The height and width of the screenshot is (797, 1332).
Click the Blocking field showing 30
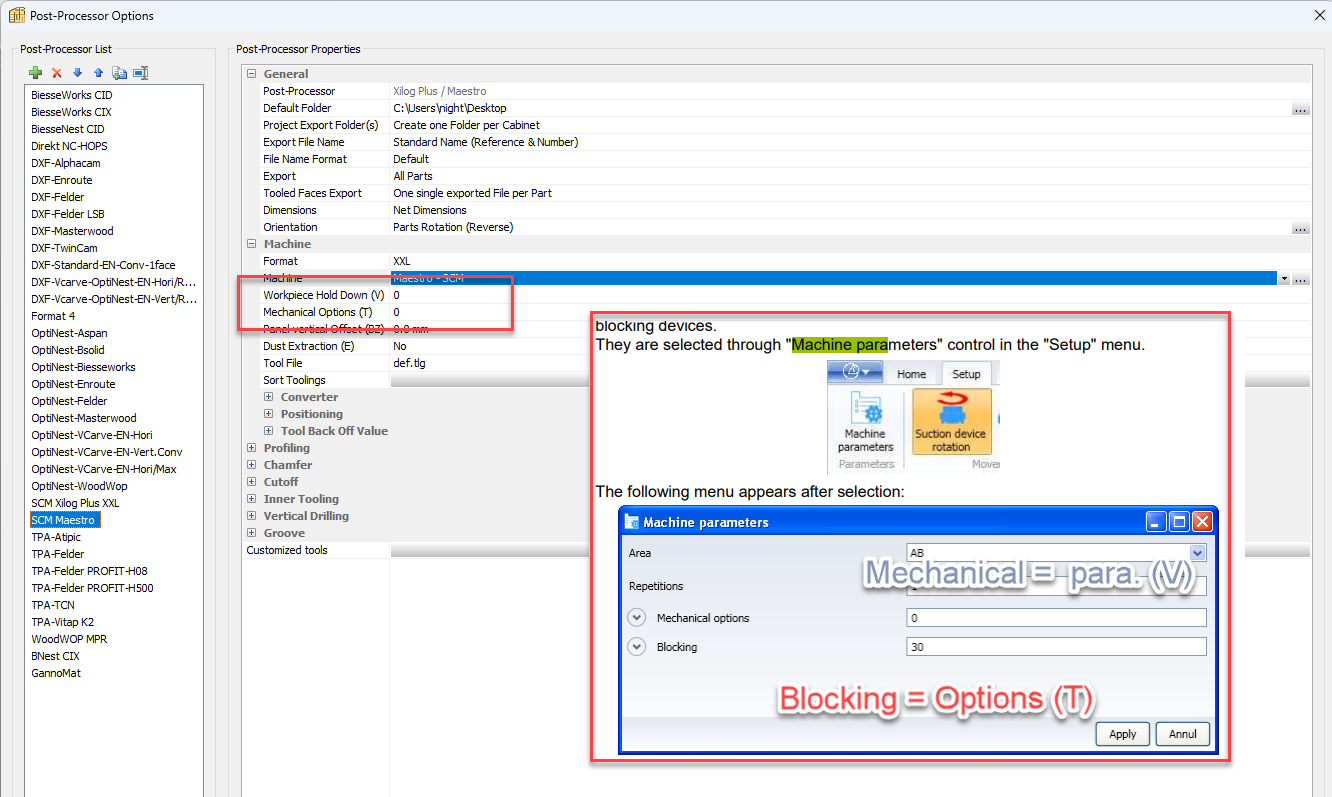[1056, 647]
